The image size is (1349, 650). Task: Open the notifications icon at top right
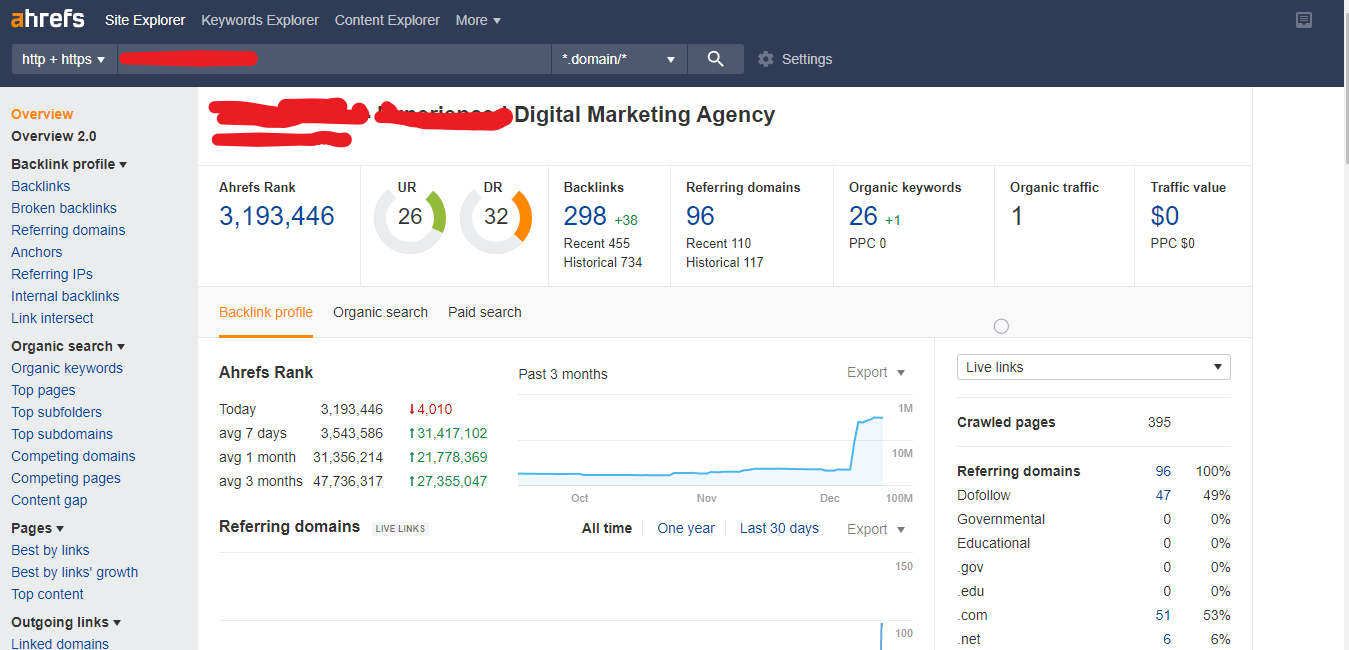click(1303, 20)
